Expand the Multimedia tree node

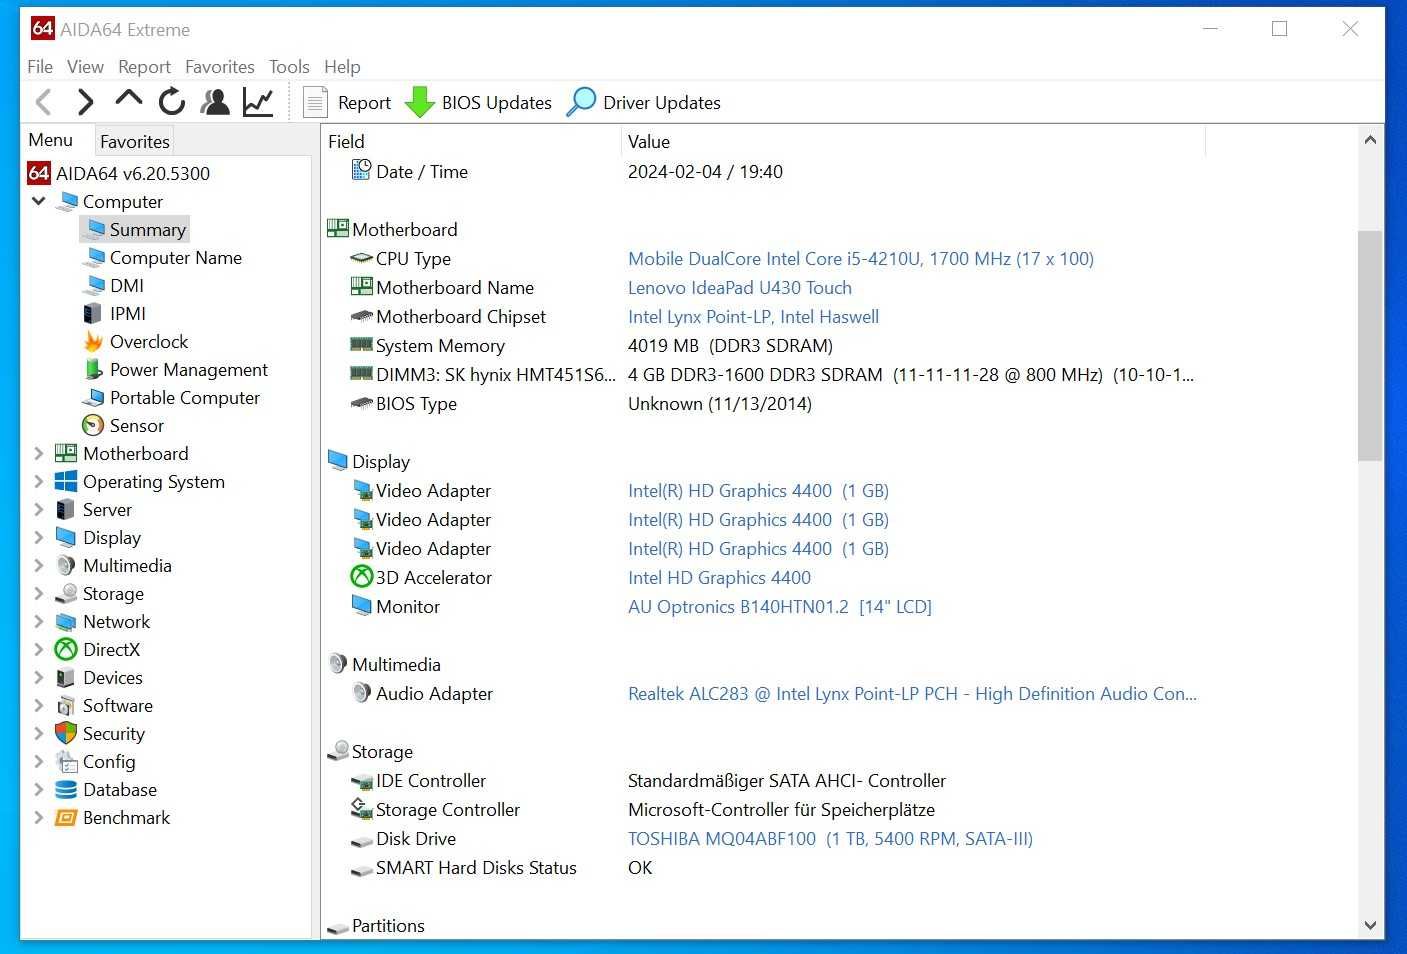39,565
